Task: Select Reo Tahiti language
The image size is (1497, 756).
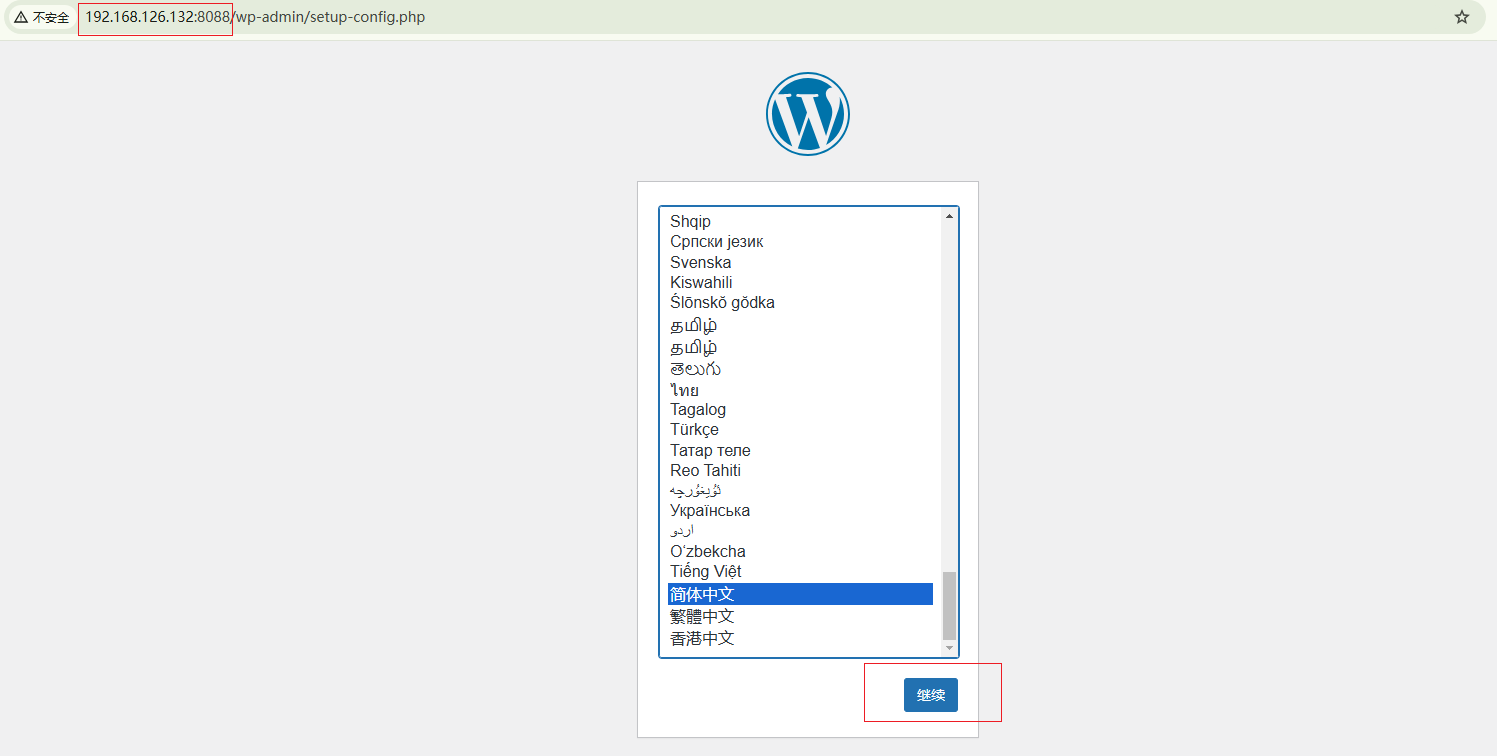Action: coord(800,470)
